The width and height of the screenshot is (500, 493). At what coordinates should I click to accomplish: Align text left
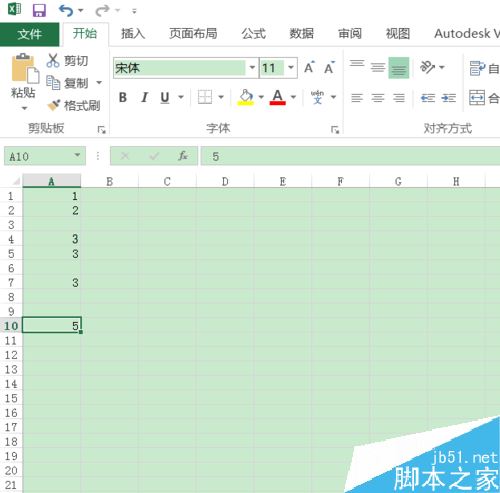[x=357, y=98]
